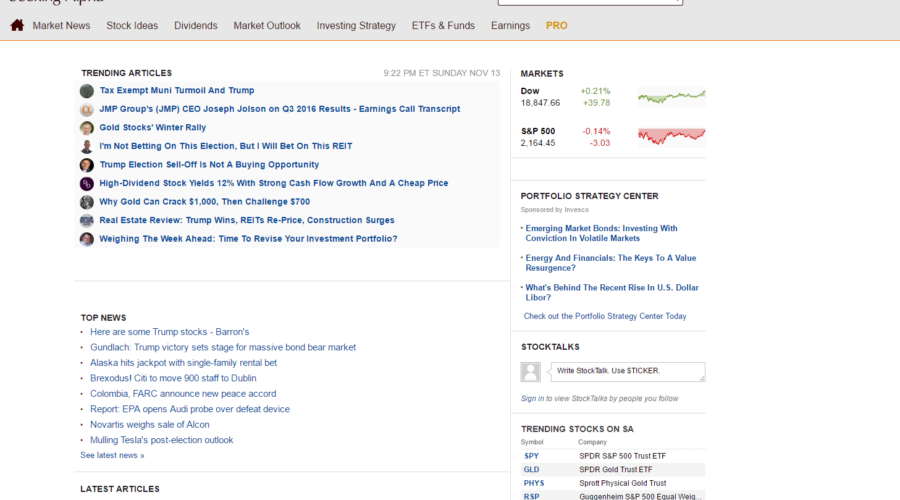Go to the Dividends section
Viewport: 900px width, 500px height.
tap(196, 26)
